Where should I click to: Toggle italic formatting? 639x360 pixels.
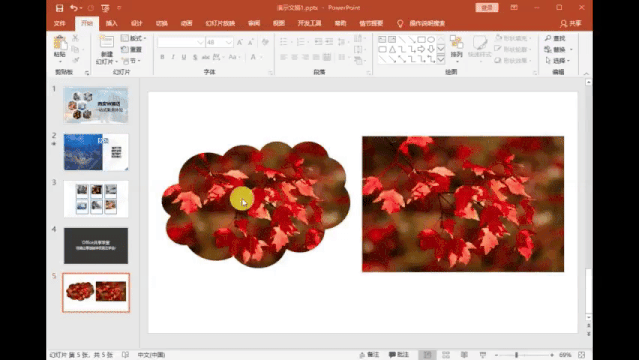pos(173,57)
